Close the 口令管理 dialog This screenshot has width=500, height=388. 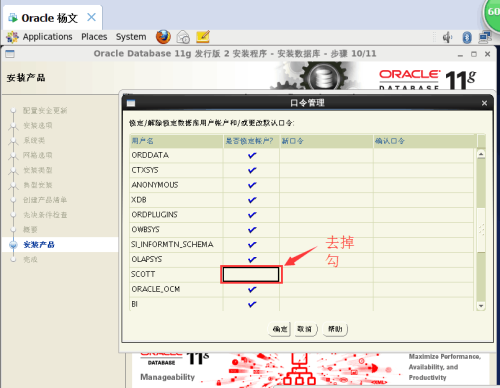(484, 103)
